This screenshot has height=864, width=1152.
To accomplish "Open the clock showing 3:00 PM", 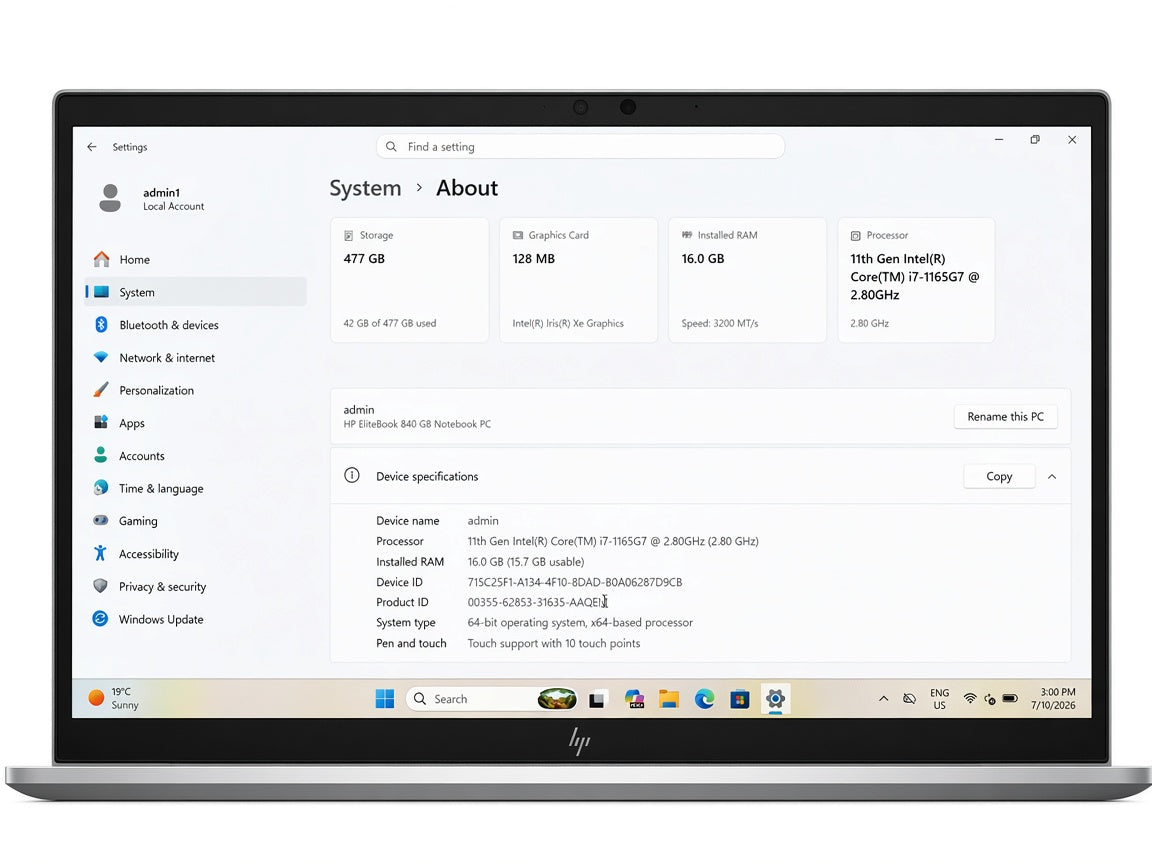I will (1053, 699).
